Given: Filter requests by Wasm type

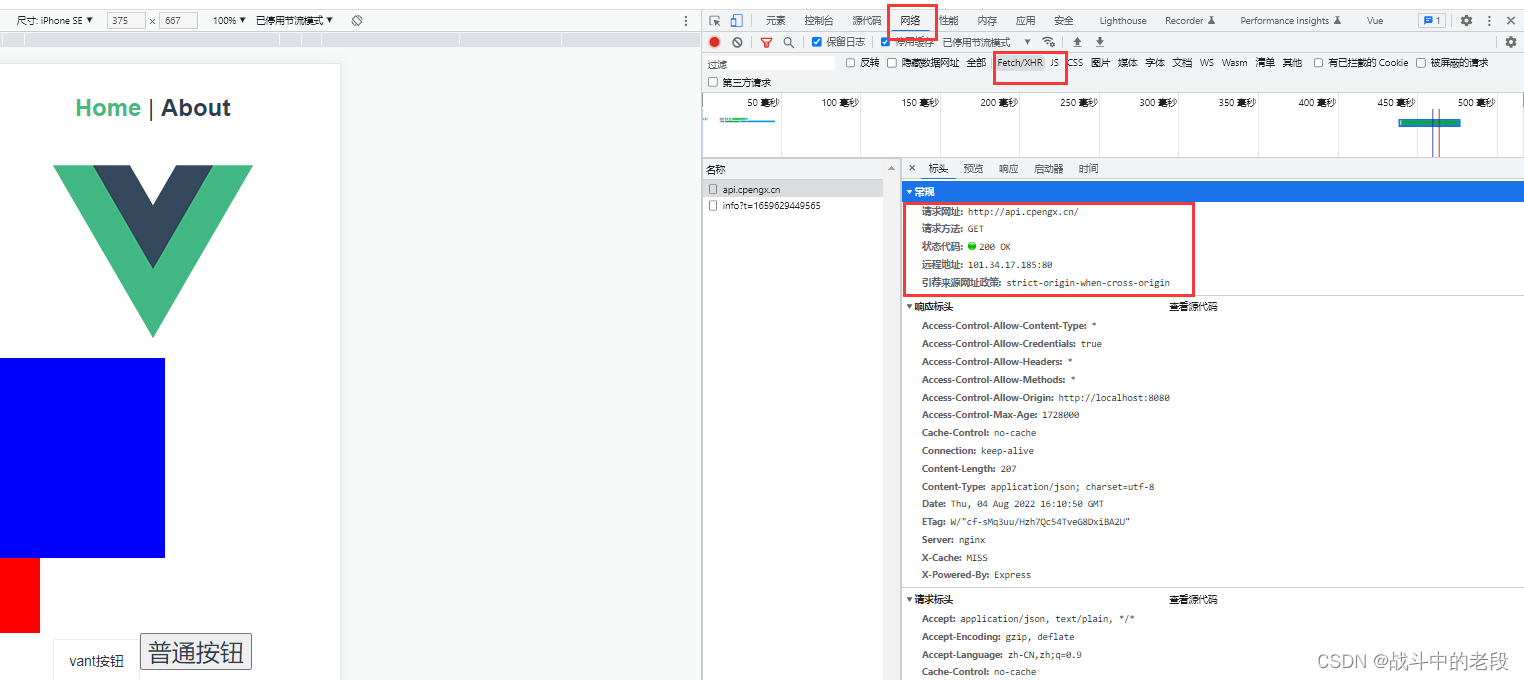Looking at the screenshot, I should [x=1235, y=63].
